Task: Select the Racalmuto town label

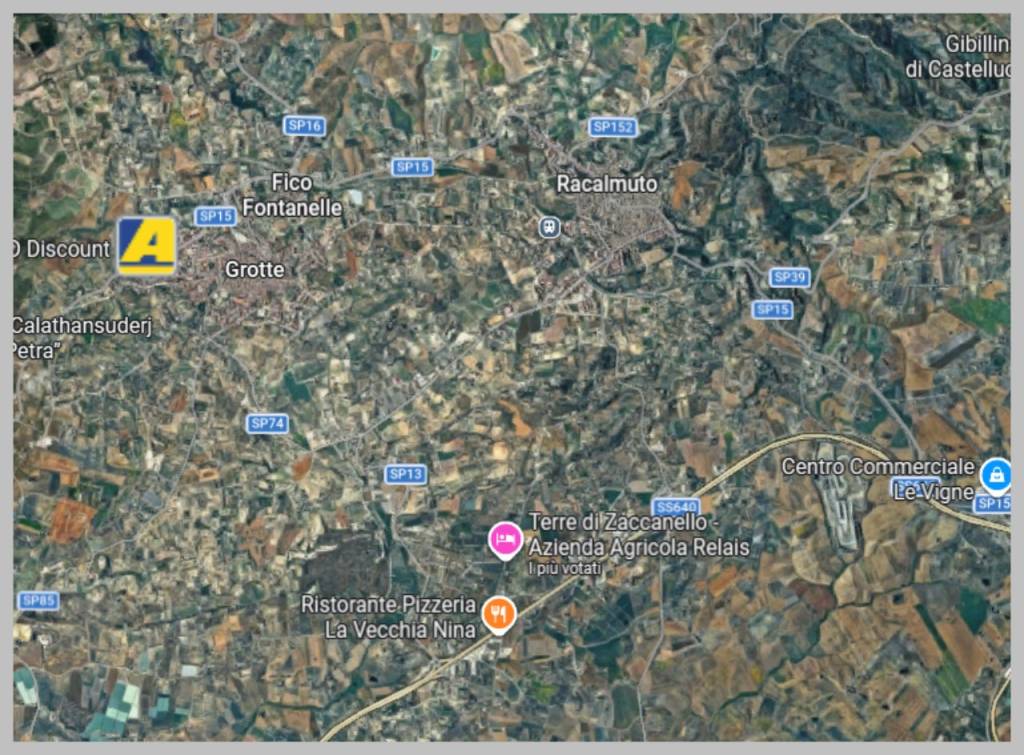Action: click(607, 184)
